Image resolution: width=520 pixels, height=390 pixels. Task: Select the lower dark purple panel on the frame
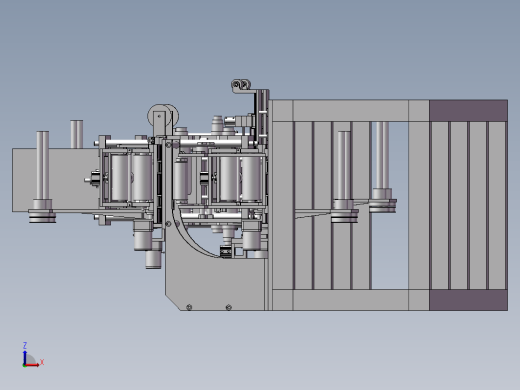[468, 300]
